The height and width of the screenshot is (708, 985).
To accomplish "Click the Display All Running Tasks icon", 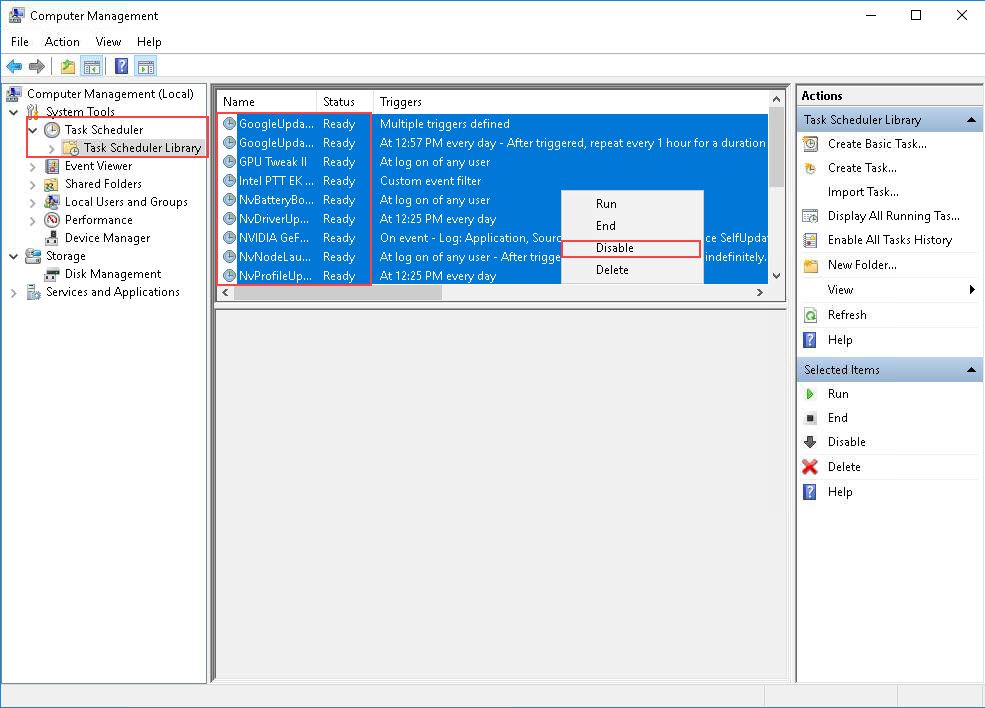I will point(811,216).
